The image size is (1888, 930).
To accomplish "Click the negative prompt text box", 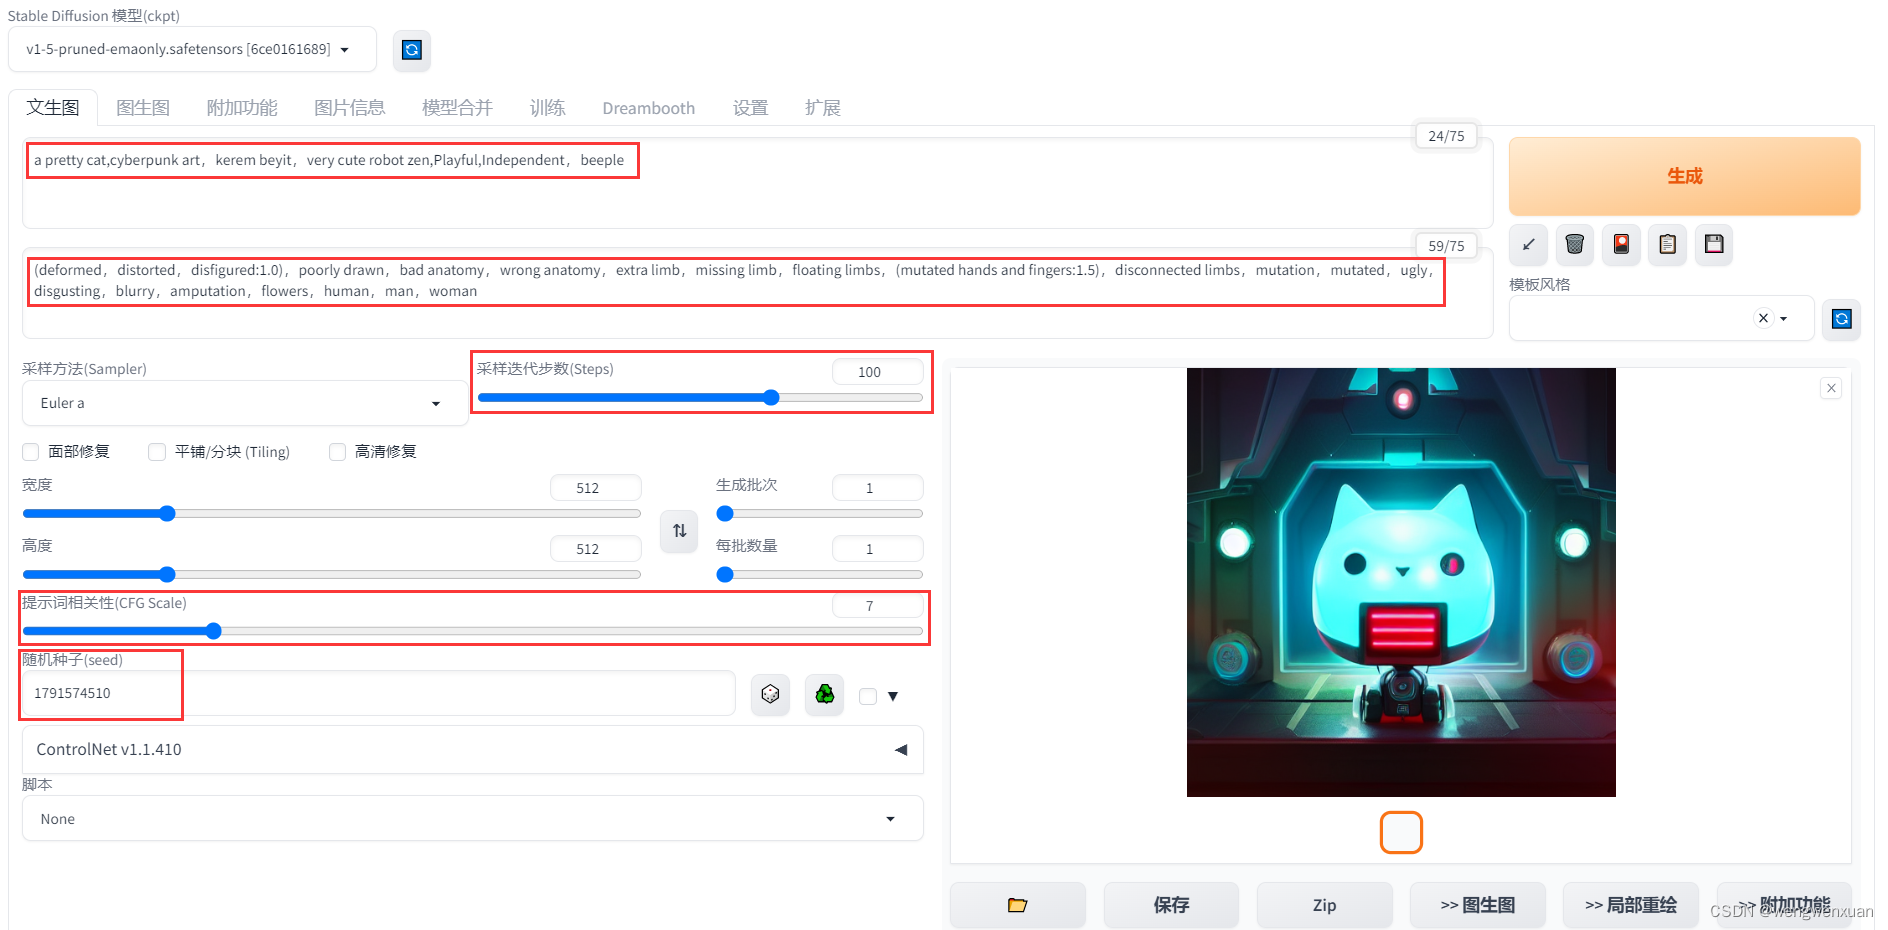I will click(x=757, y=293).
